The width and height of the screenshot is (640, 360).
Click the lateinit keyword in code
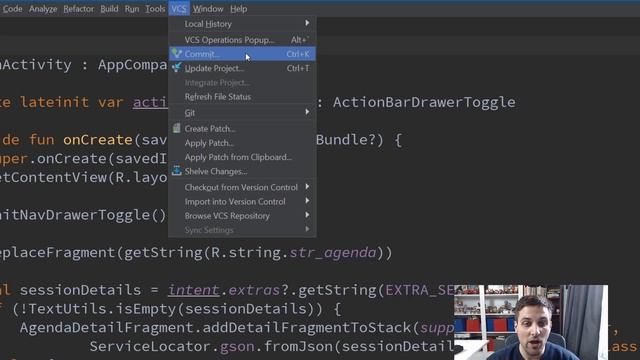pos(54,102)
